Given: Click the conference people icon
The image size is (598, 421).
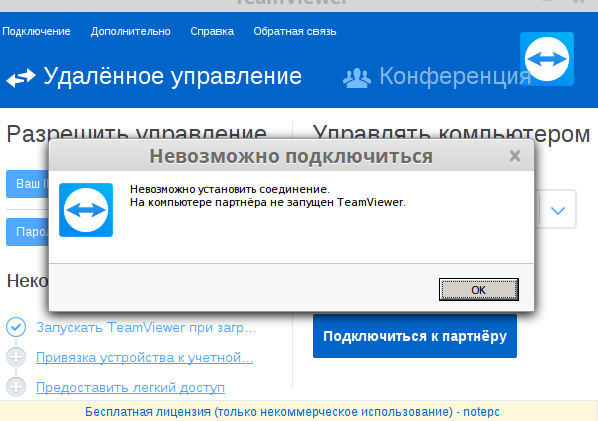Looking at the screenshot, I should [357, 78].
